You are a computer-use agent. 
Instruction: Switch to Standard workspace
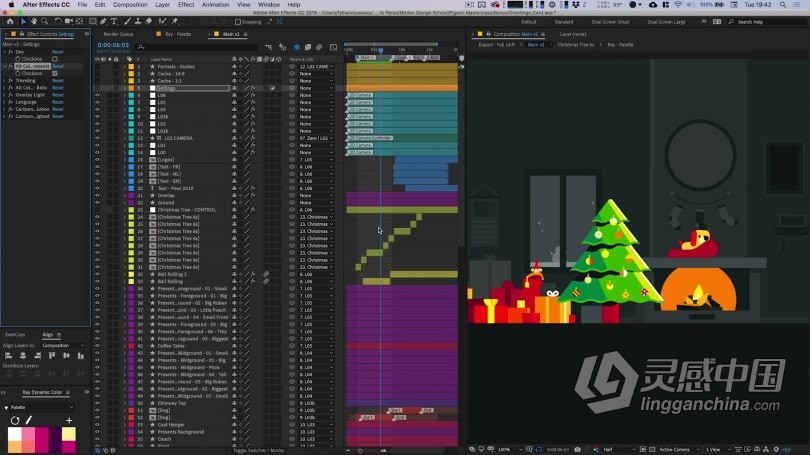click(564, 22)
